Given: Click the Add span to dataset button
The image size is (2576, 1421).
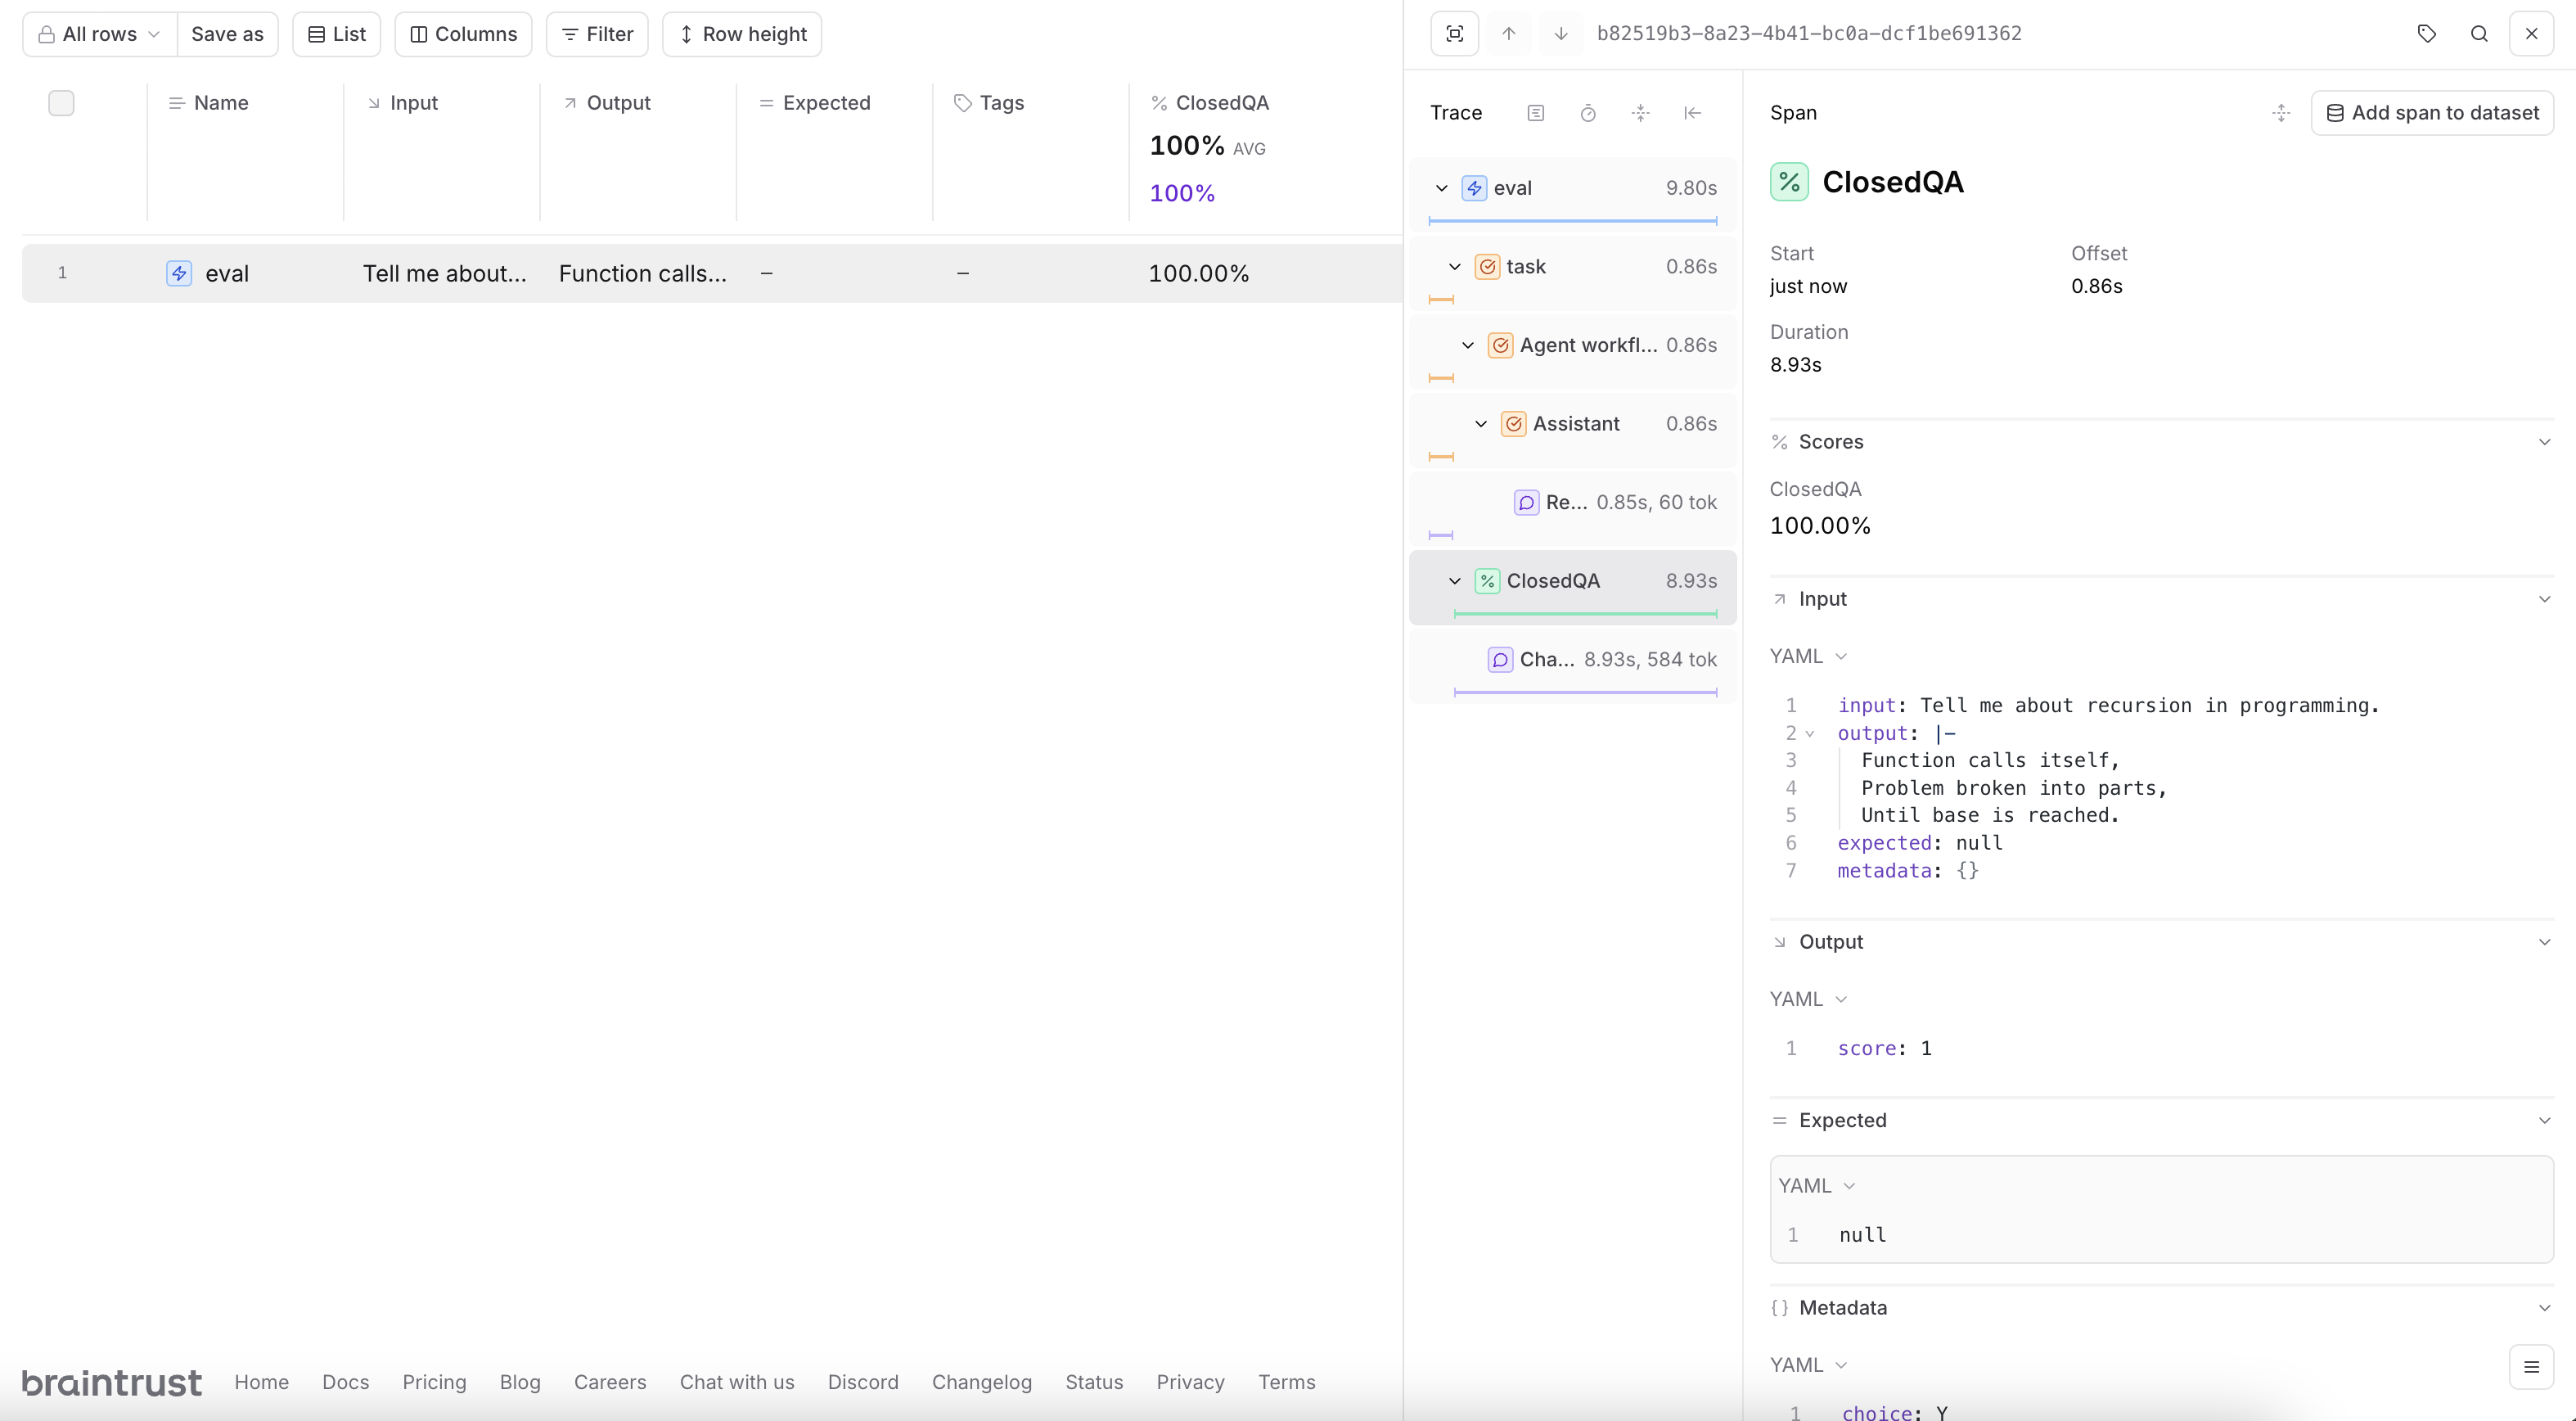Looking at the screenshot, I should click(x=2432, y=112).
